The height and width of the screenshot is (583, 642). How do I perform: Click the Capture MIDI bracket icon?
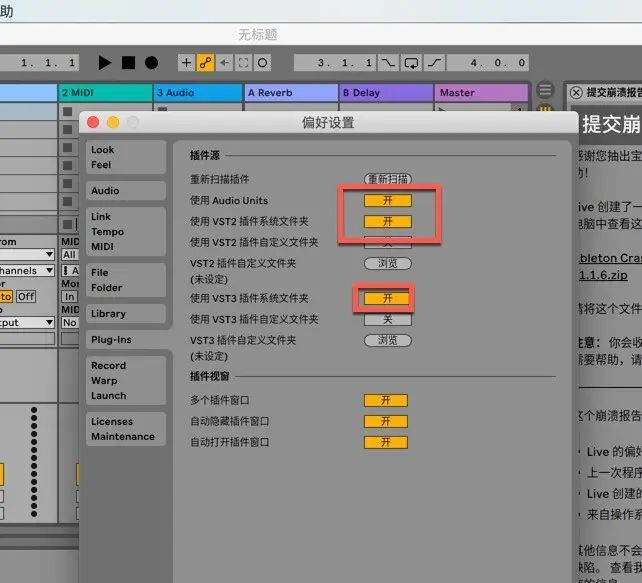(x=243, y=63)
